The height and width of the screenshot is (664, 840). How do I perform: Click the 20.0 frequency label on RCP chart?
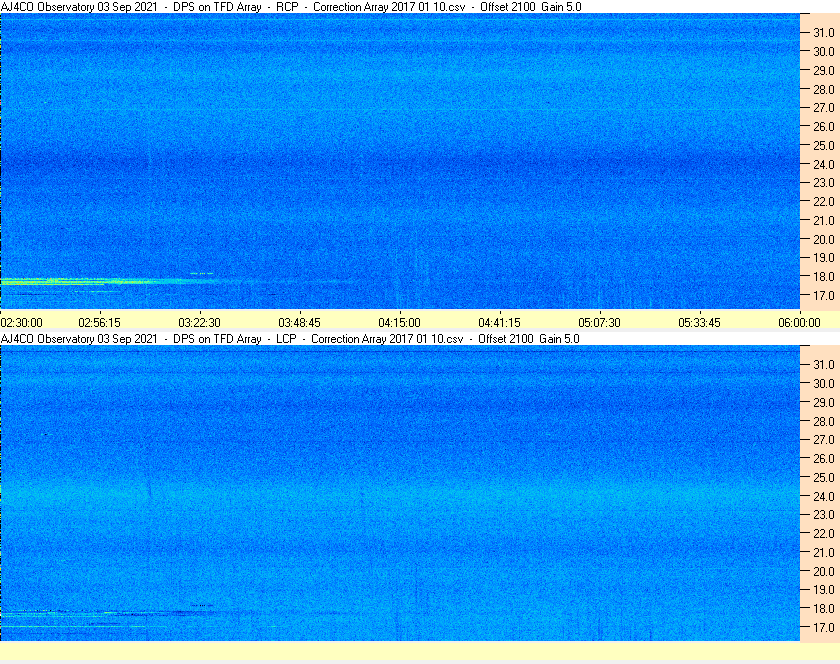coord(824,239)
